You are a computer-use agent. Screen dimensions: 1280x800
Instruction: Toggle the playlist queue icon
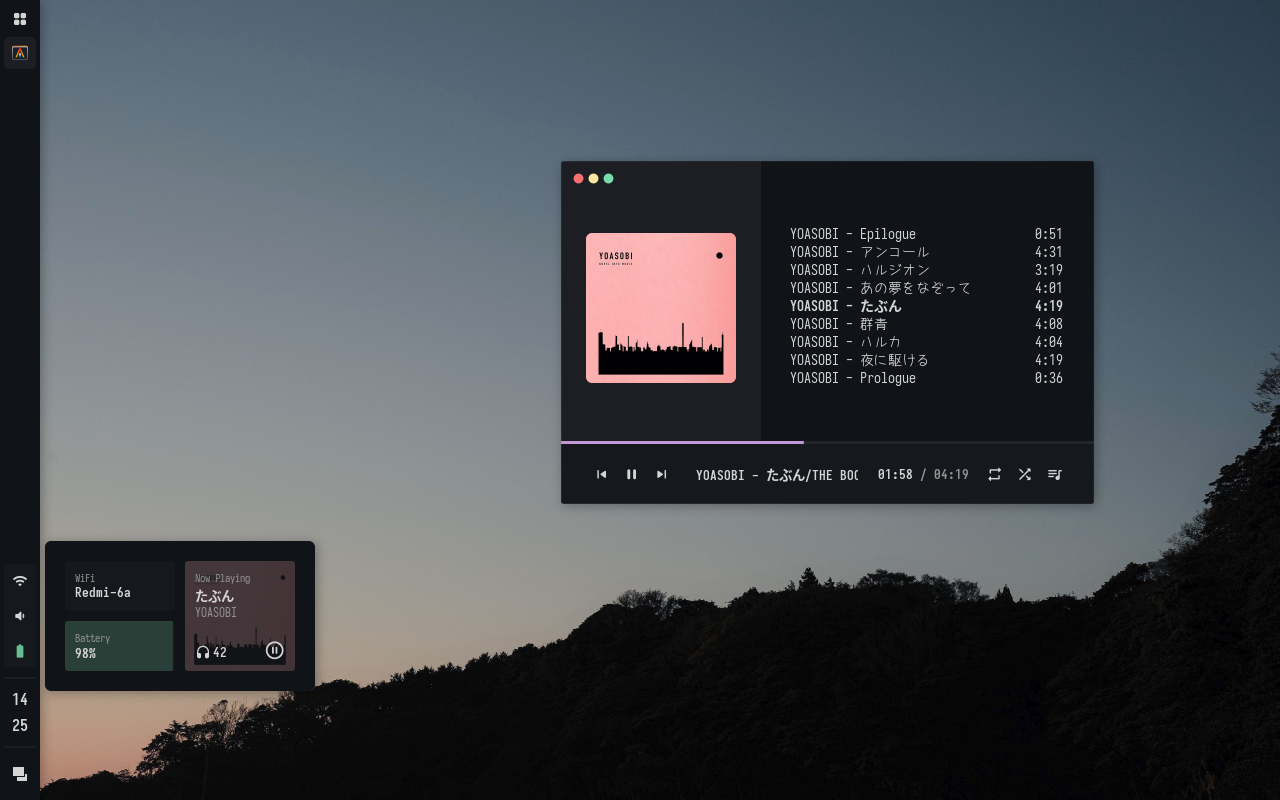point(1054,474)
